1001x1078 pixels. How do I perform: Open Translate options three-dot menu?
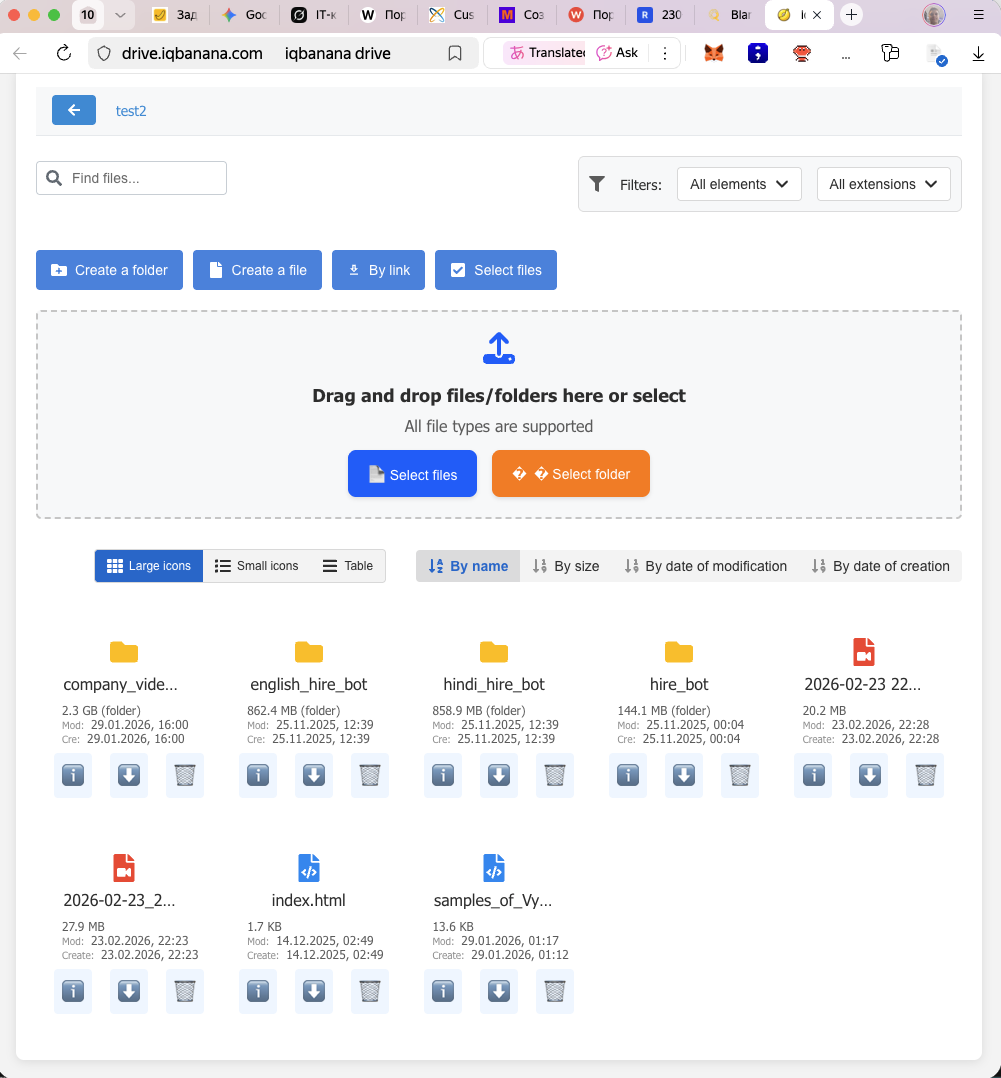point(664,53)
